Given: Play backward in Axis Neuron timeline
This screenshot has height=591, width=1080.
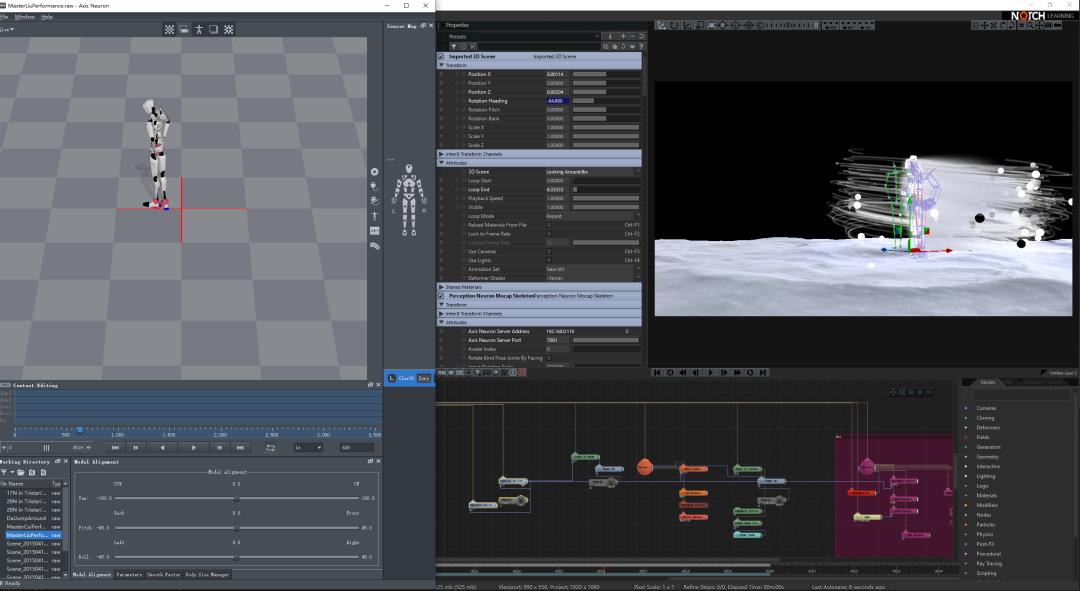Looking at the screenshot, I should coord(163,448).
